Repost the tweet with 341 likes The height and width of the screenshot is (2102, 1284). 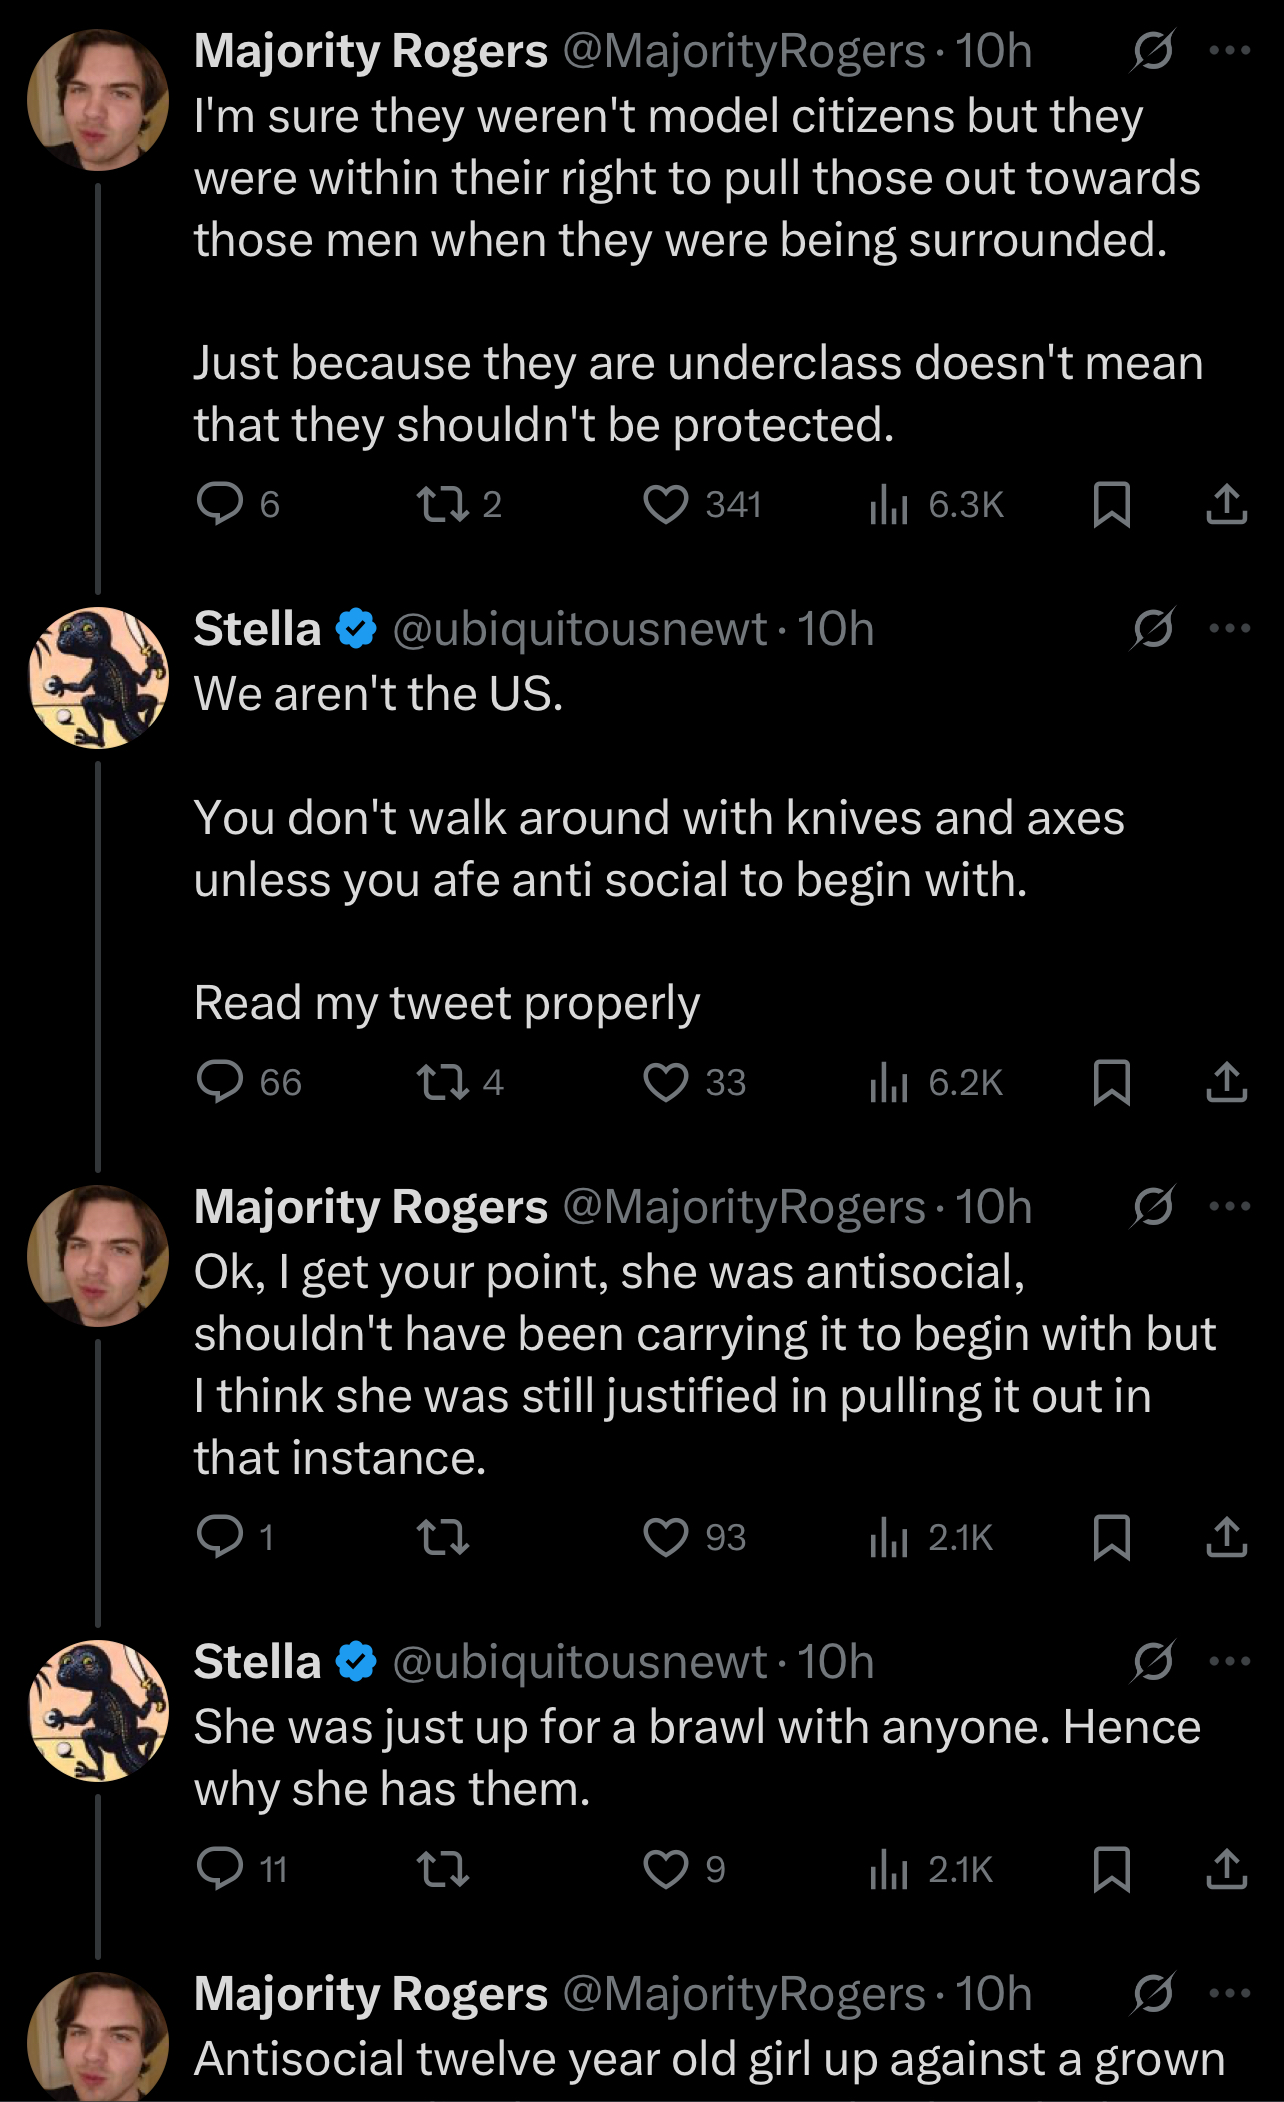[x=443, y=504]
